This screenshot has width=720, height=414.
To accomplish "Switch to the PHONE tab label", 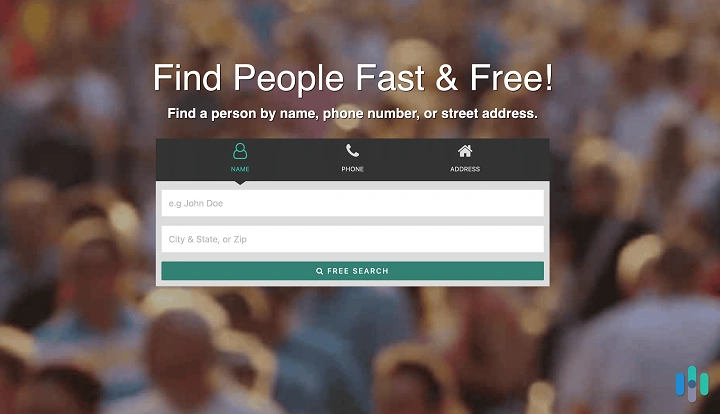I will tap(352, 169).
